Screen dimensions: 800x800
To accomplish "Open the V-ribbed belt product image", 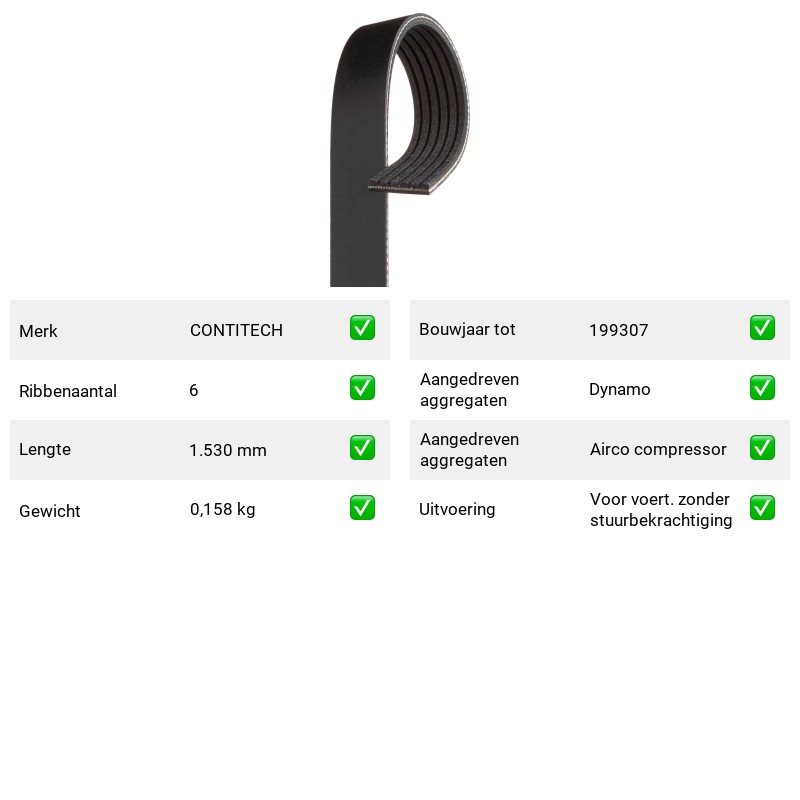I will 399,149.
